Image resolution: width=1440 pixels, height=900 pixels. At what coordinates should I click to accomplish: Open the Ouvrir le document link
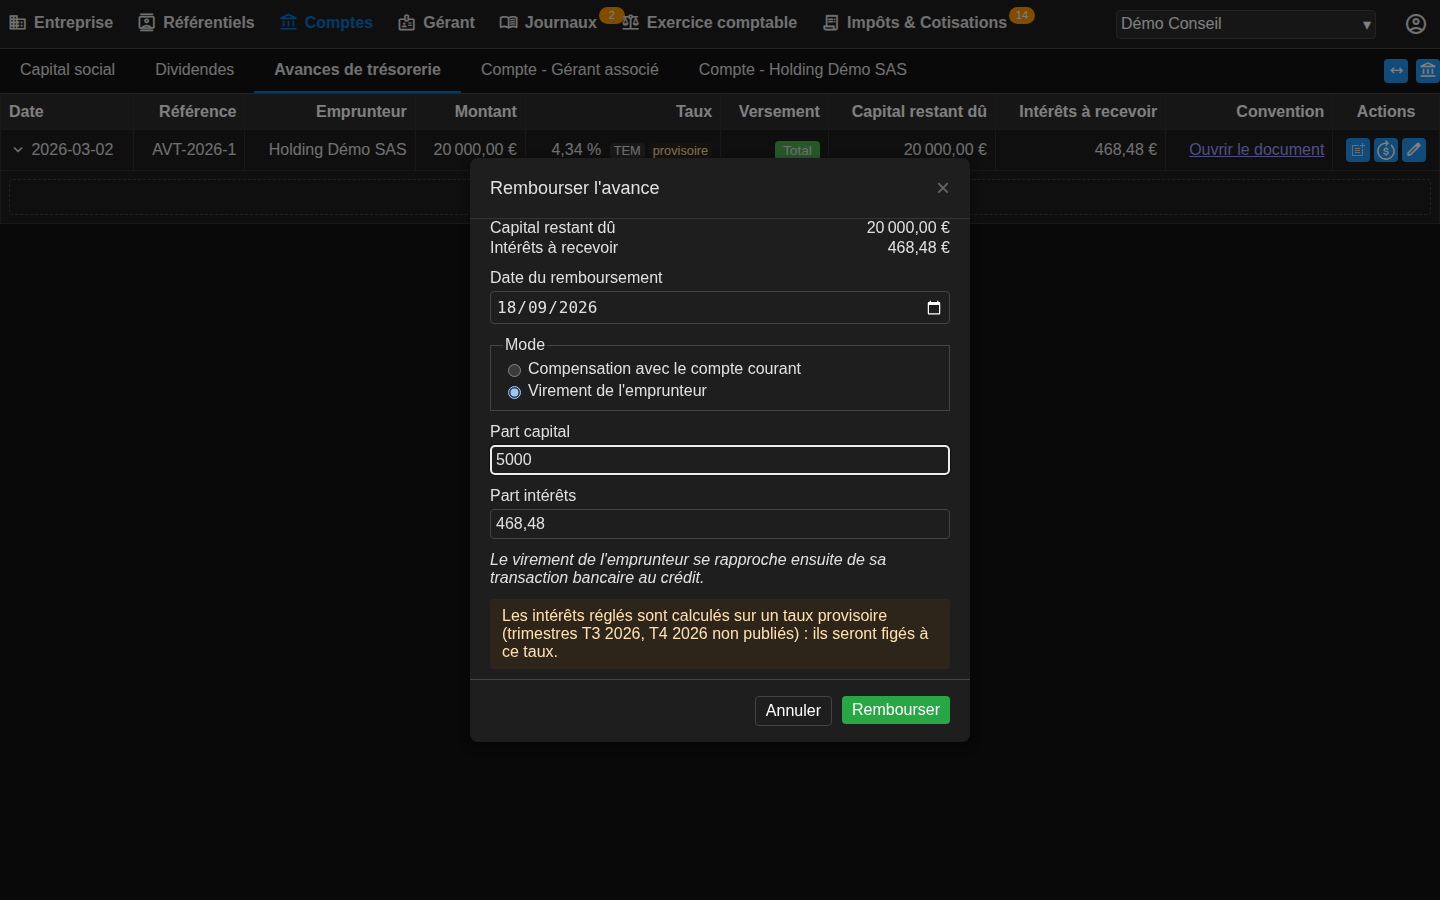click(x=1256, y=150)
